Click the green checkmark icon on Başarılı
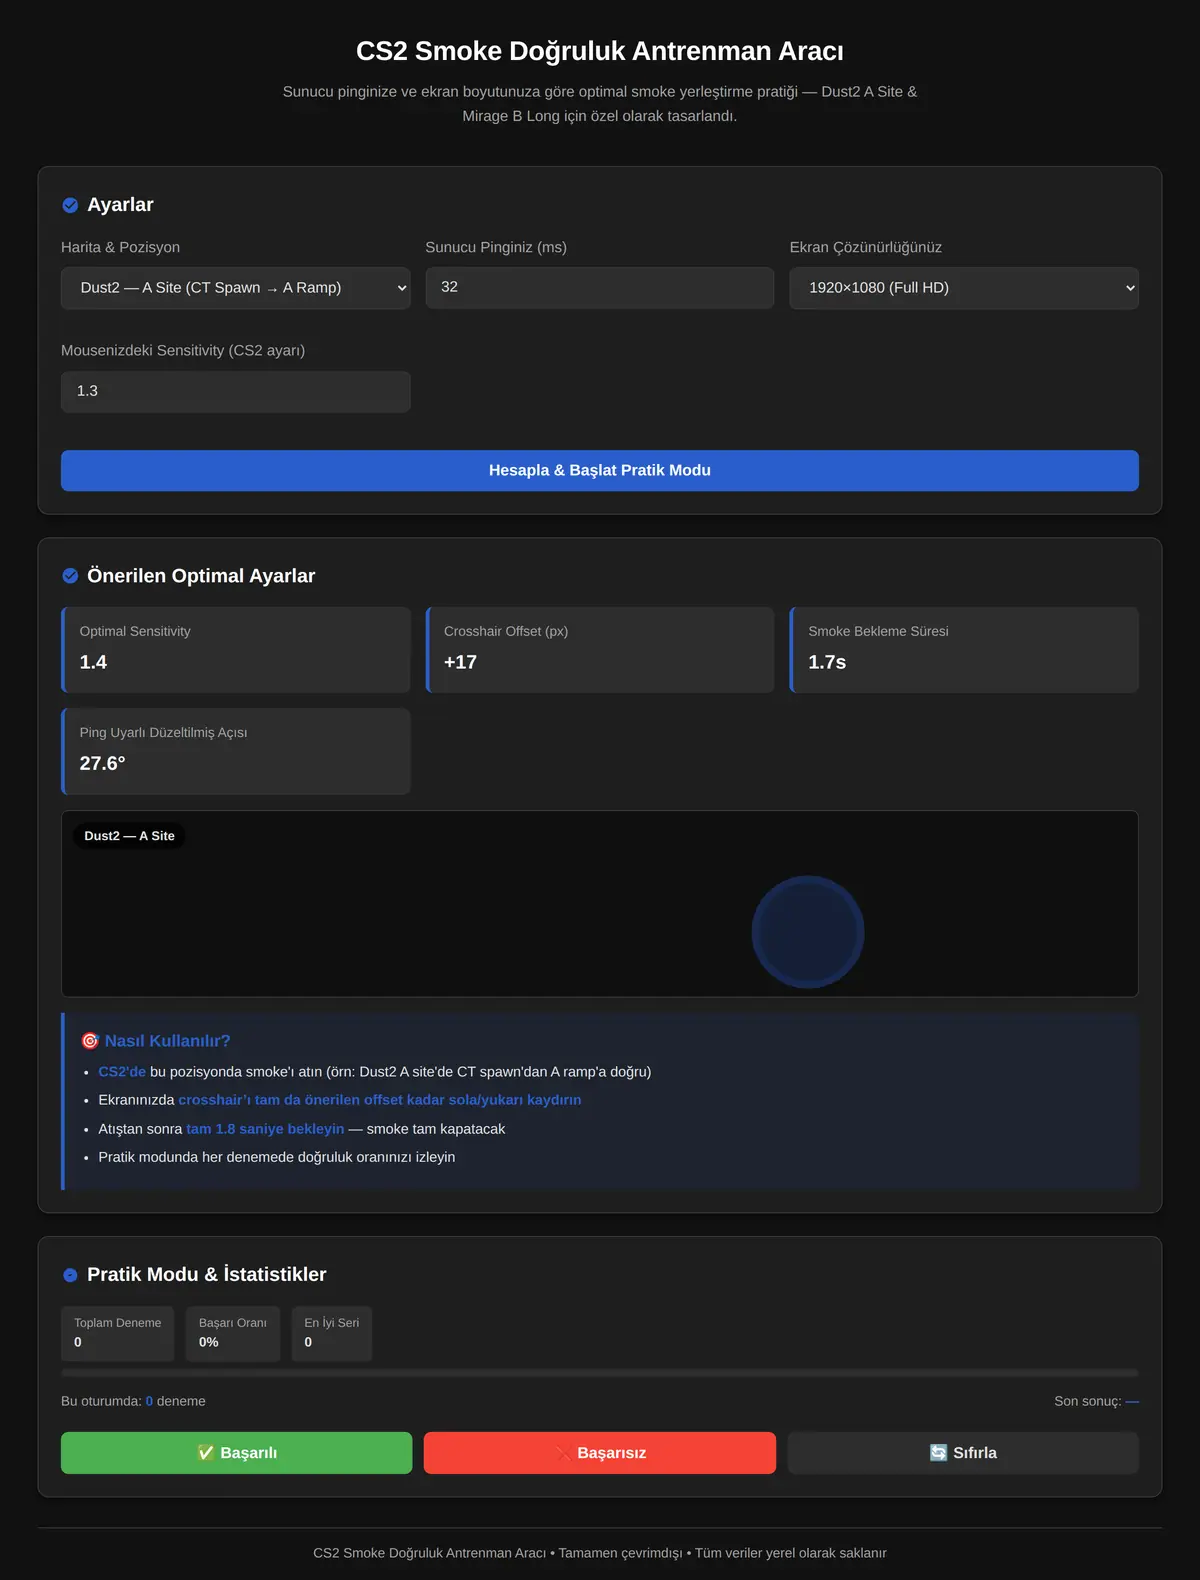 (206, 1453)
